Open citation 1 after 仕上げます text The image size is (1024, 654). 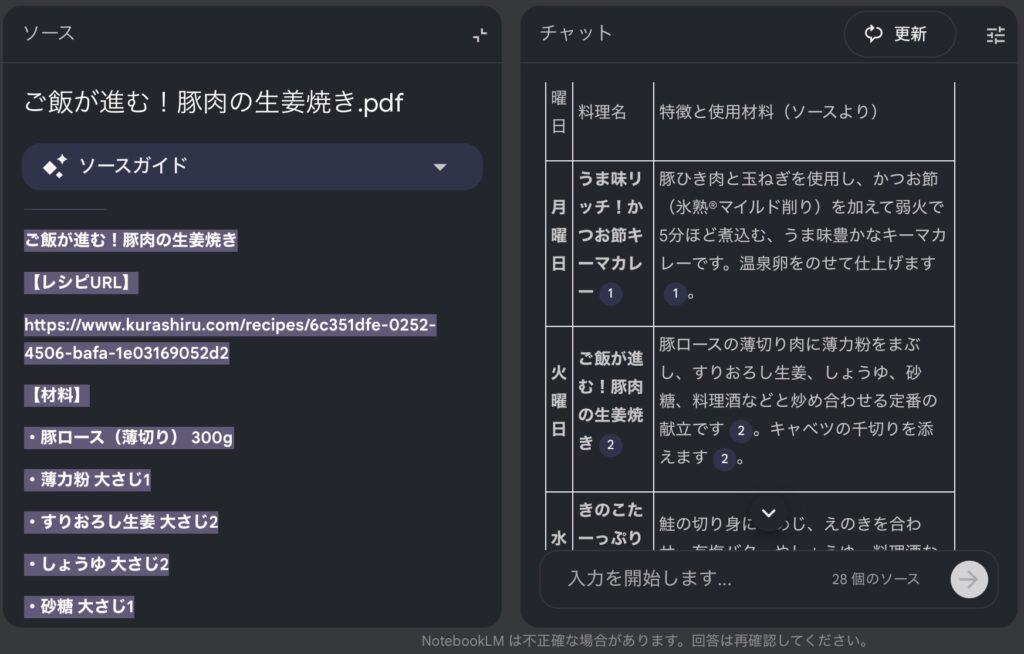675,294
